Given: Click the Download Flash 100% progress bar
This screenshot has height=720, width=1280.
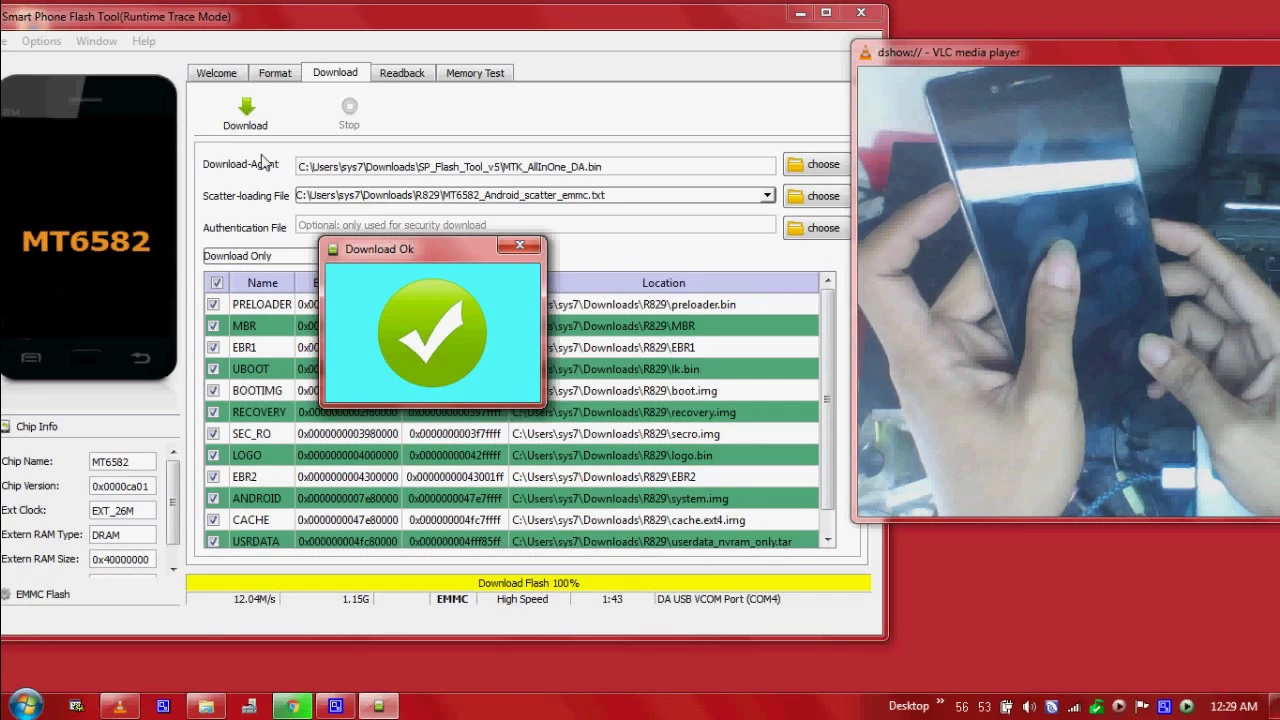Looking at the screenshot, I should point(528,583).
